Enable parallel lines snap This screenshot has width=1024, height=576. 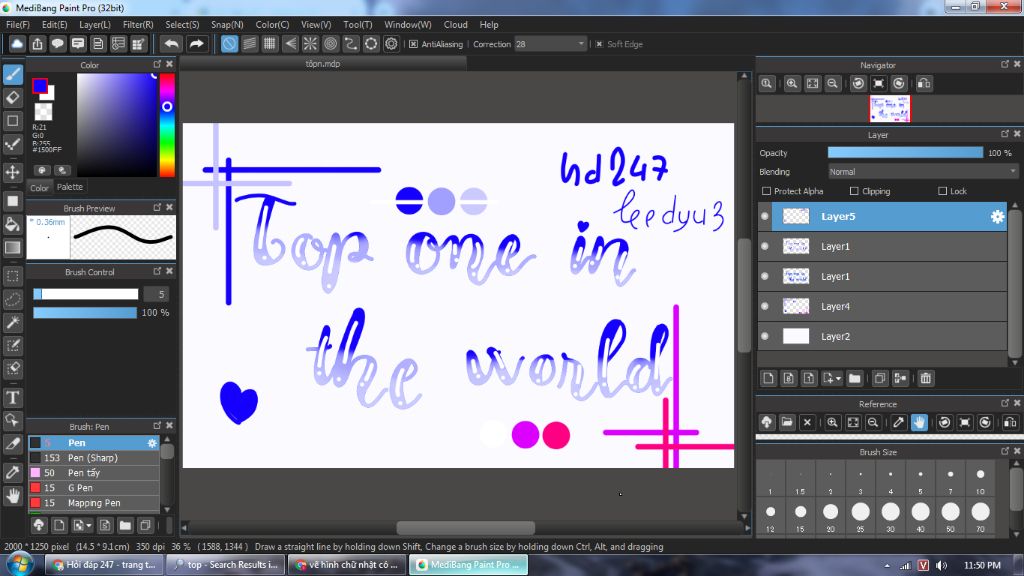coord(249,44)
